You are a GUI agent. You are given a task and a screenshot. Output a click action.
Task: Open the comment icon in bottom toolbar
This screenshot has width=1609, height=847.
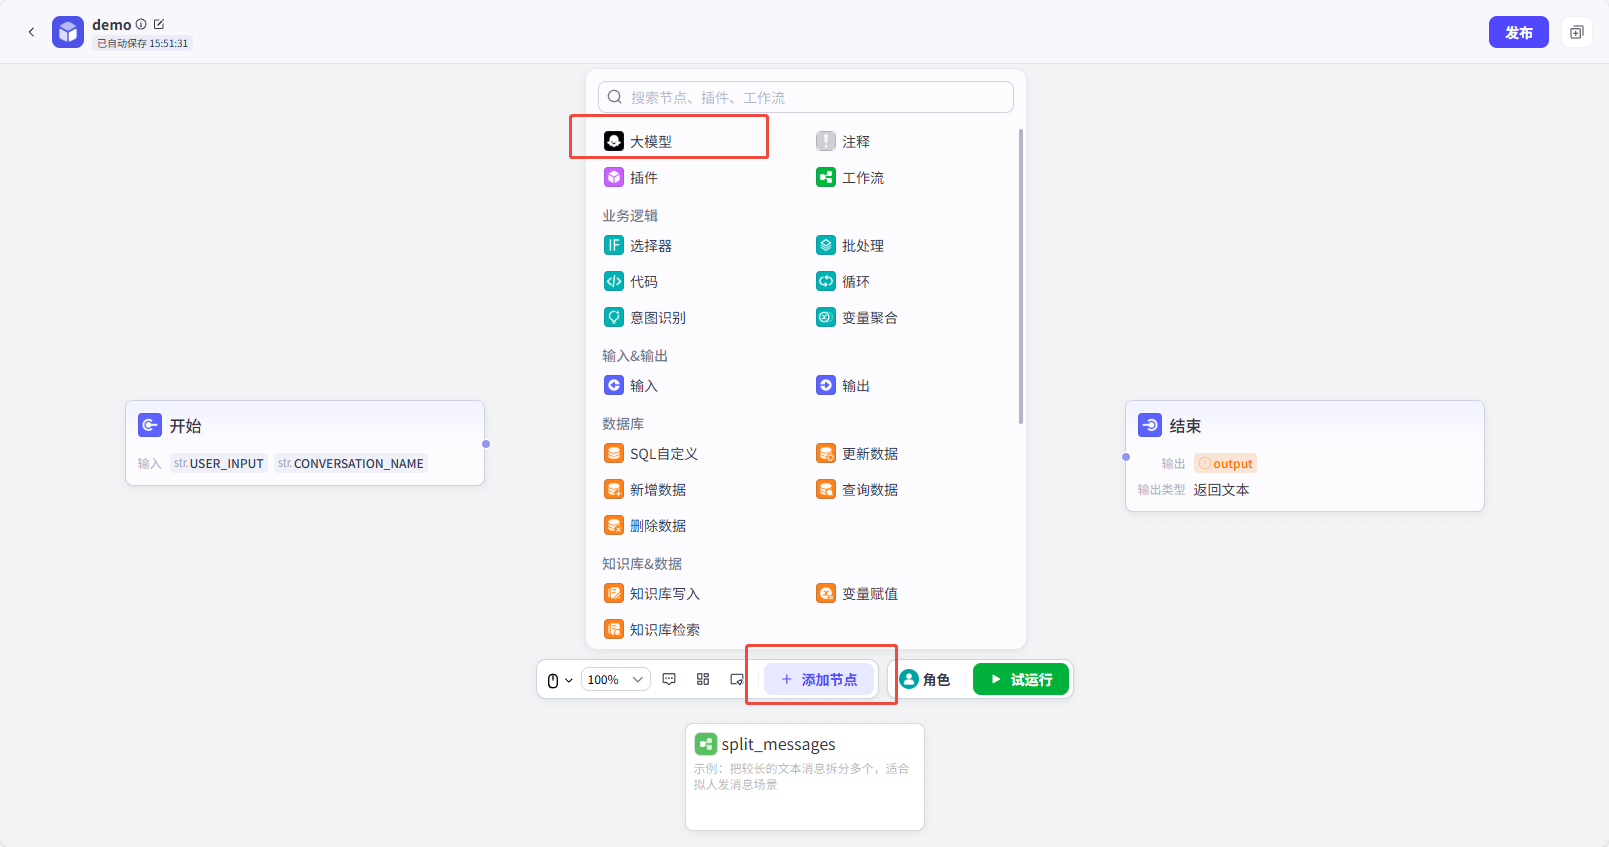(x=669, y=679)
